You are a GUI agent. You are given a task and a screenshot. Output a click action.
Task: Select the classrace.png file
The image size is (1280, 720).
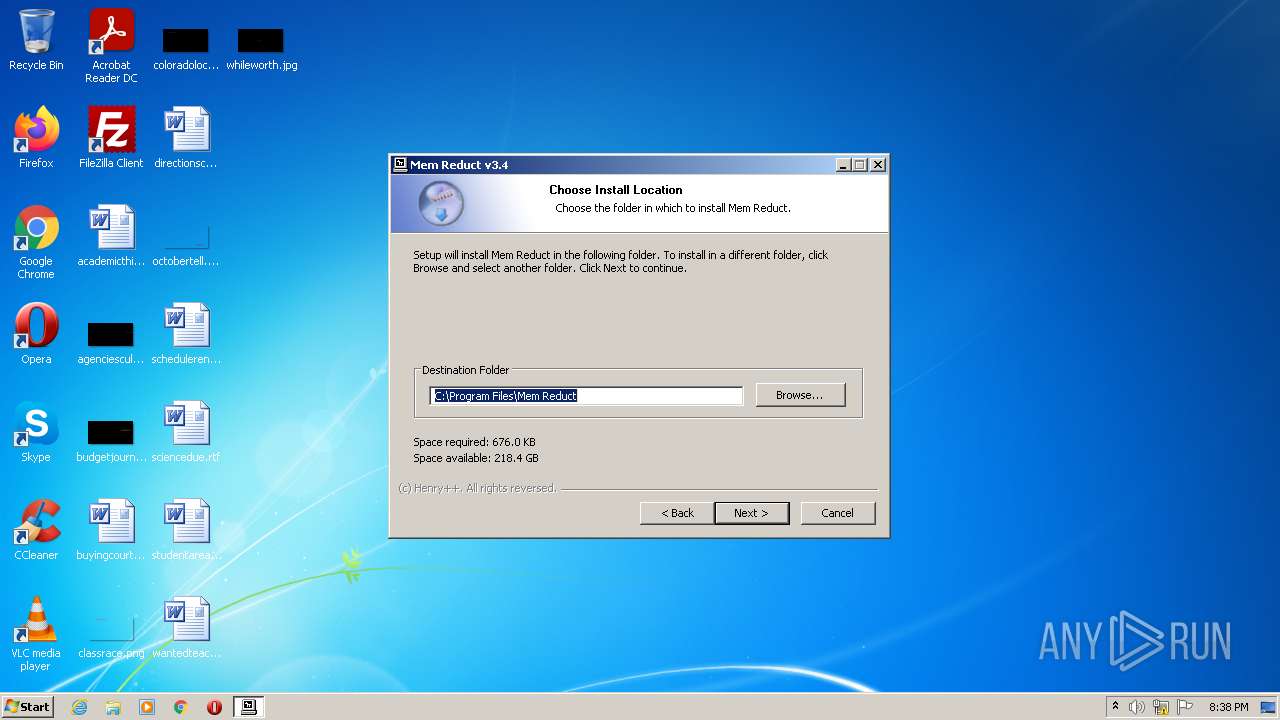(111, 638)
